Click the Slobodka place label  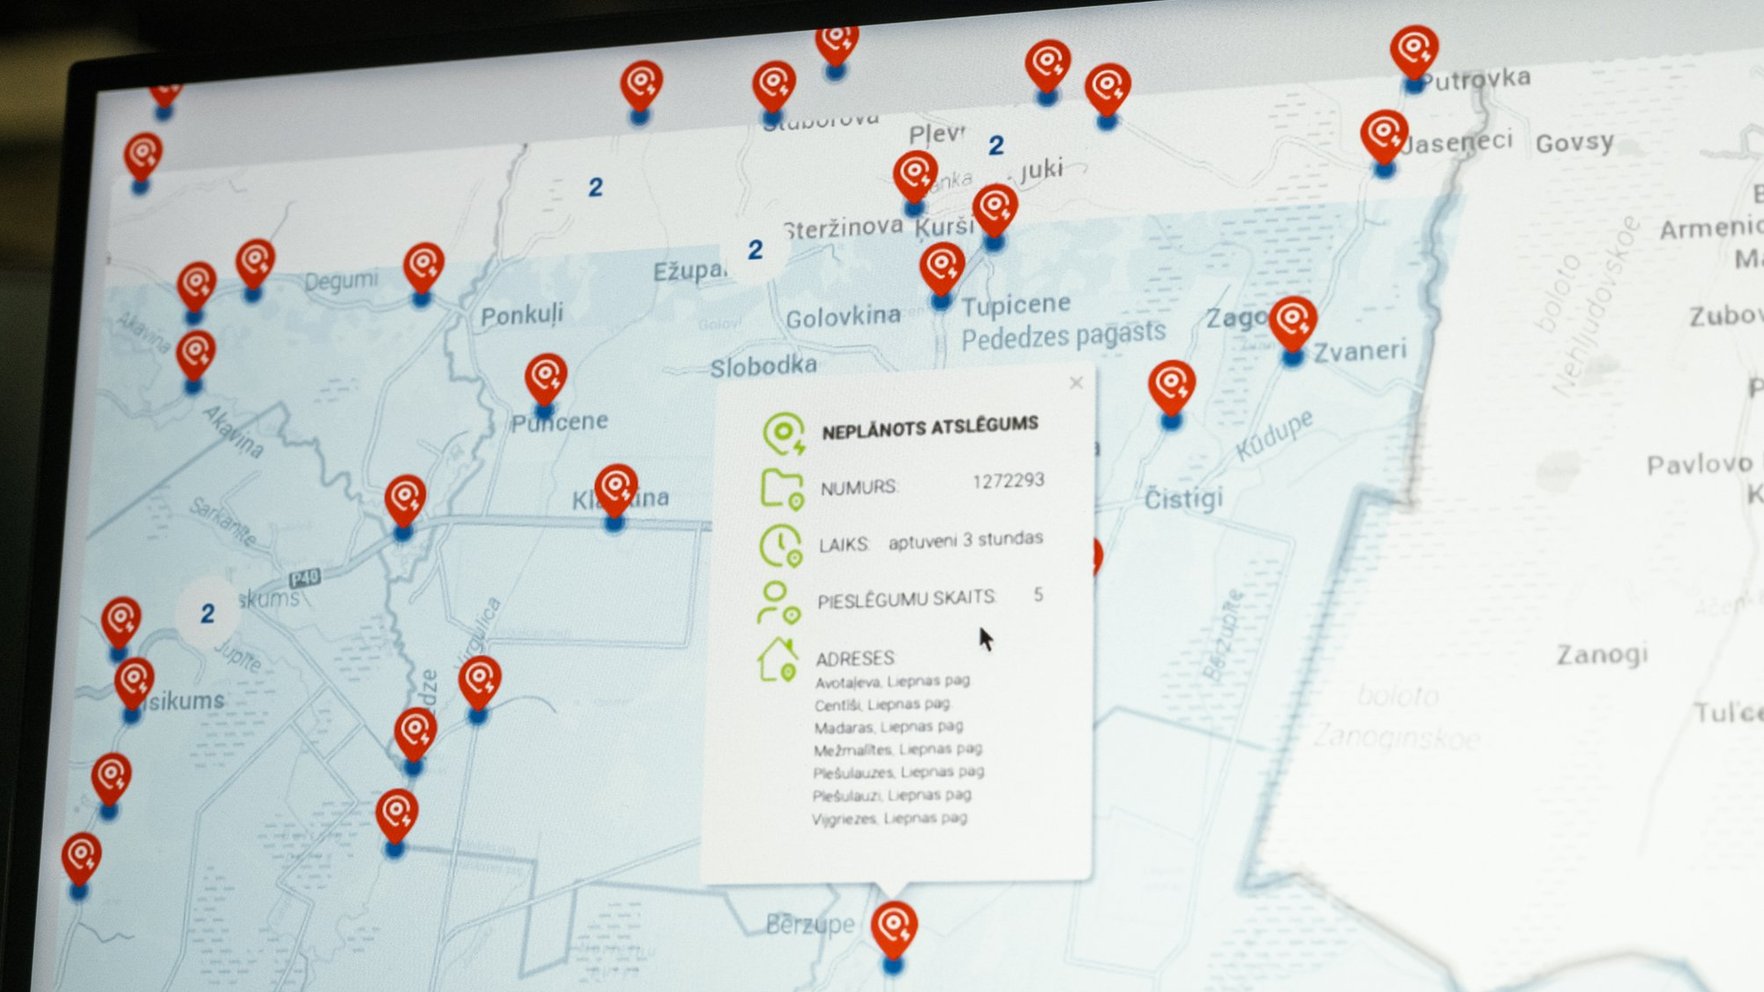coord(763,366)
